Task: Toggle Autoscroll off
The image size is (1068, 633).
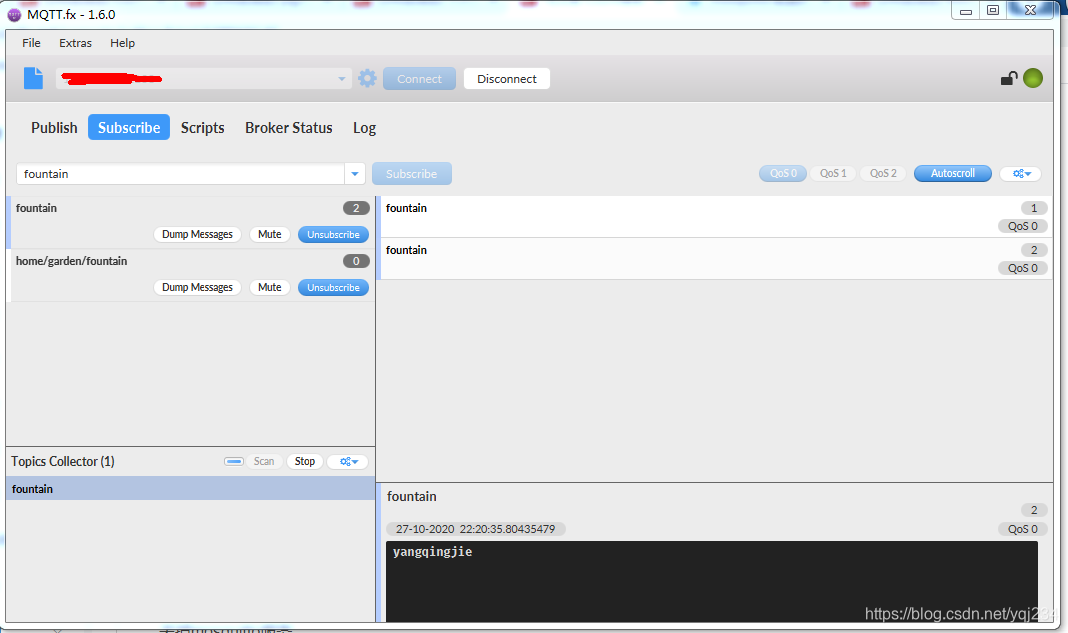Action: (x=952, y=173)
